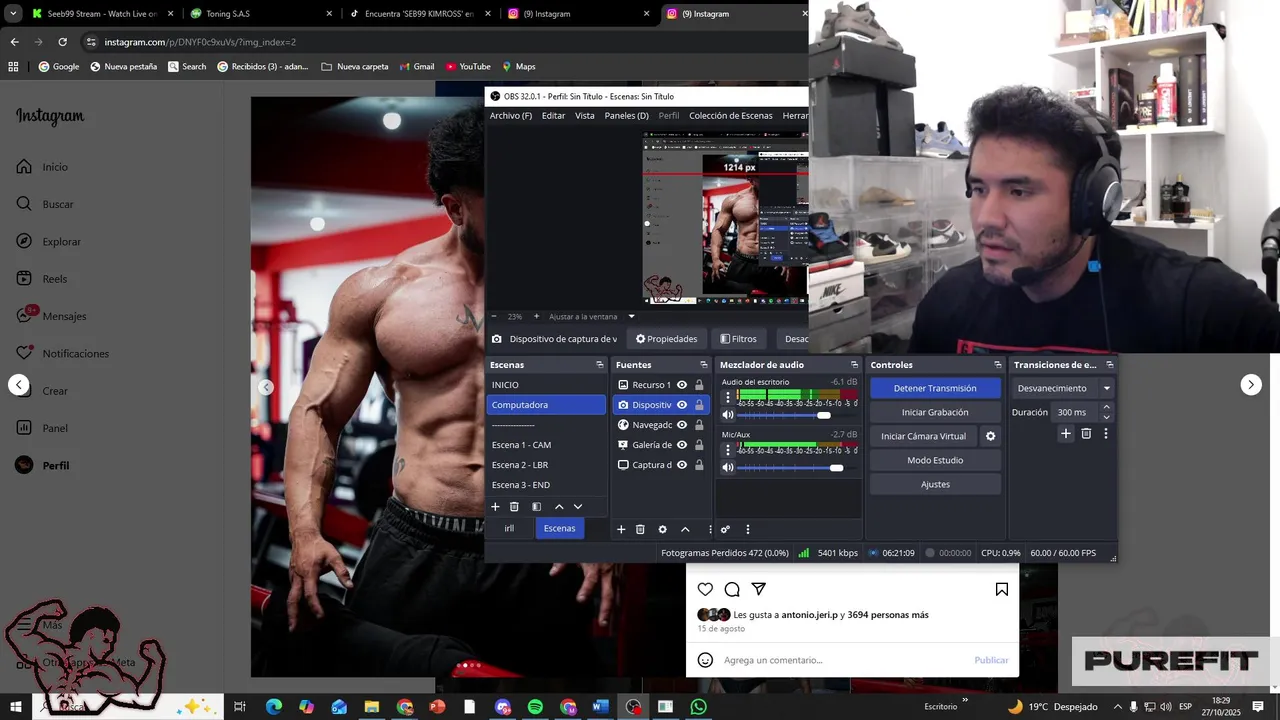The image size is (1280, 720).
Task: Open Spotify from the Windows taskbar
Action: tap(535, 707)
